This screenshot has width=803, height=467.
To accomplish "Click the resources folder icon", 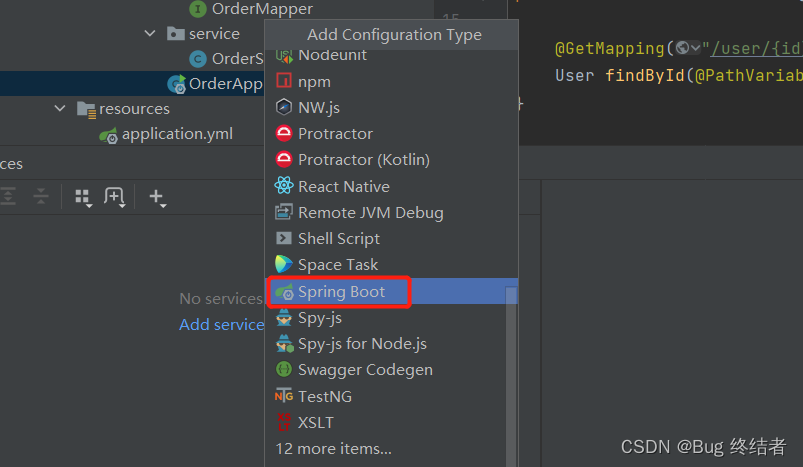I will point(86,110).
